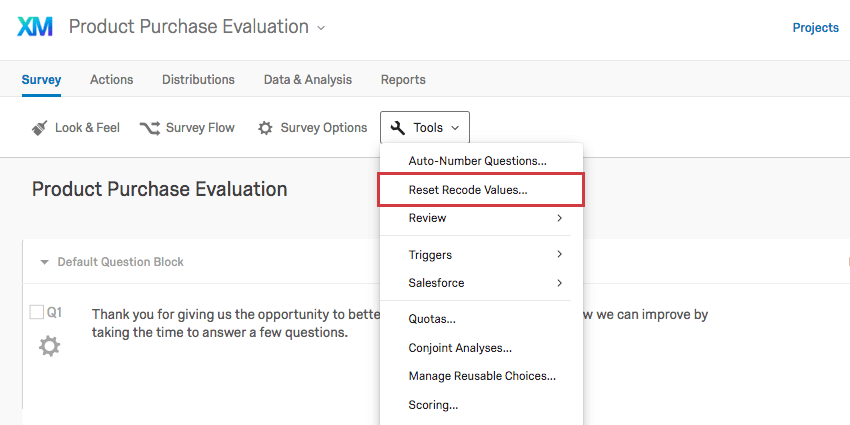Click the Projects link
The width and height of the screenshot is (850, 425).
(x=815, y=28)
